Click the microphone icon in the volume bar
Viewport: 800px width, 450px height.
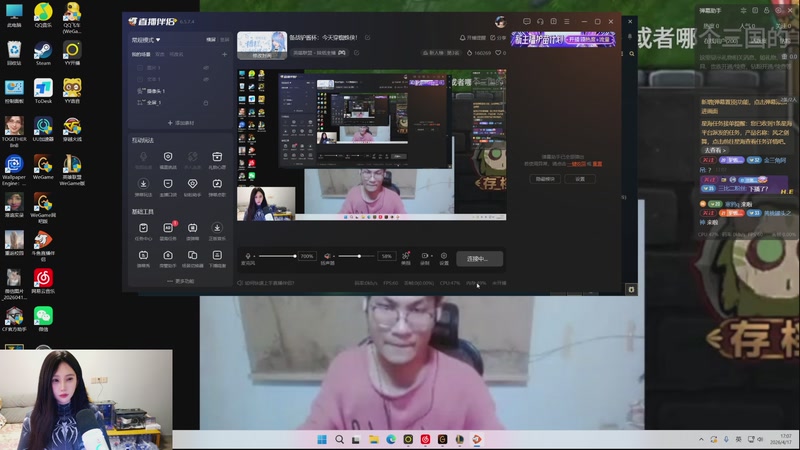[x=248, y=256]
